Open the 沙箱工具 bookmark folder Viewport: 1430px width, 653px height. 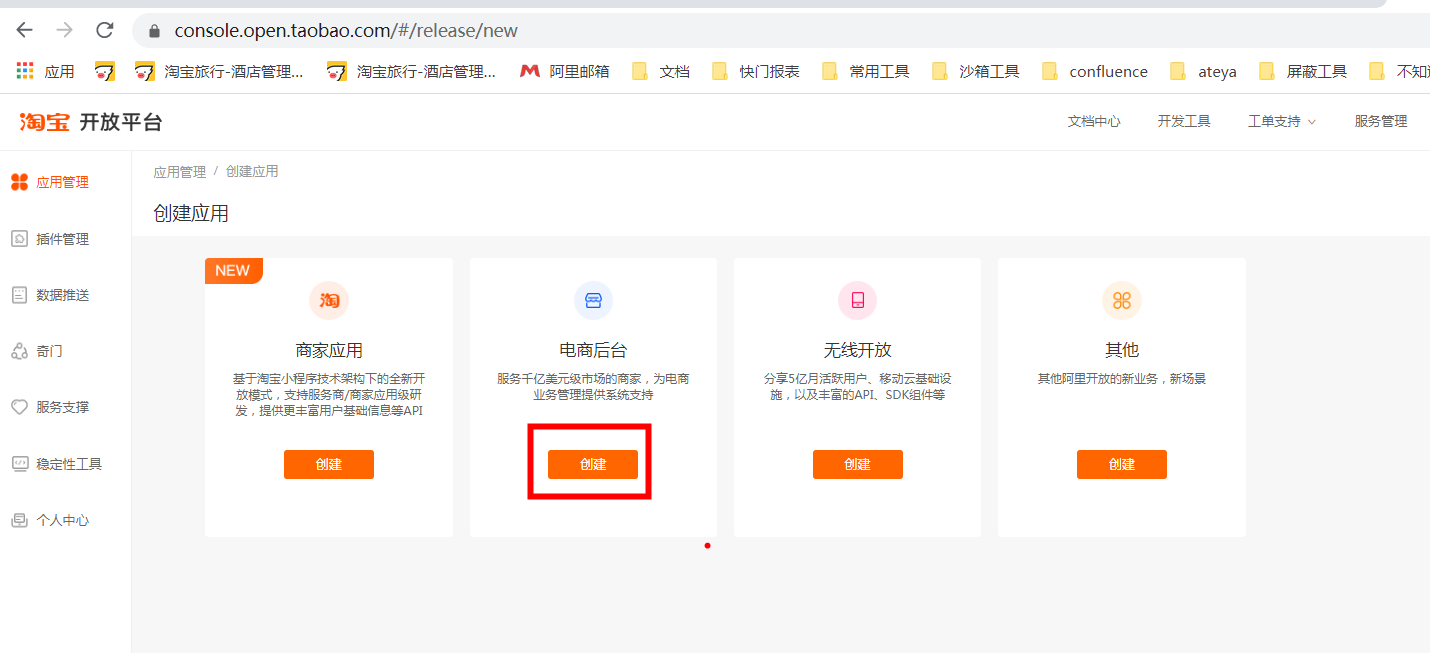pos(976,71)
